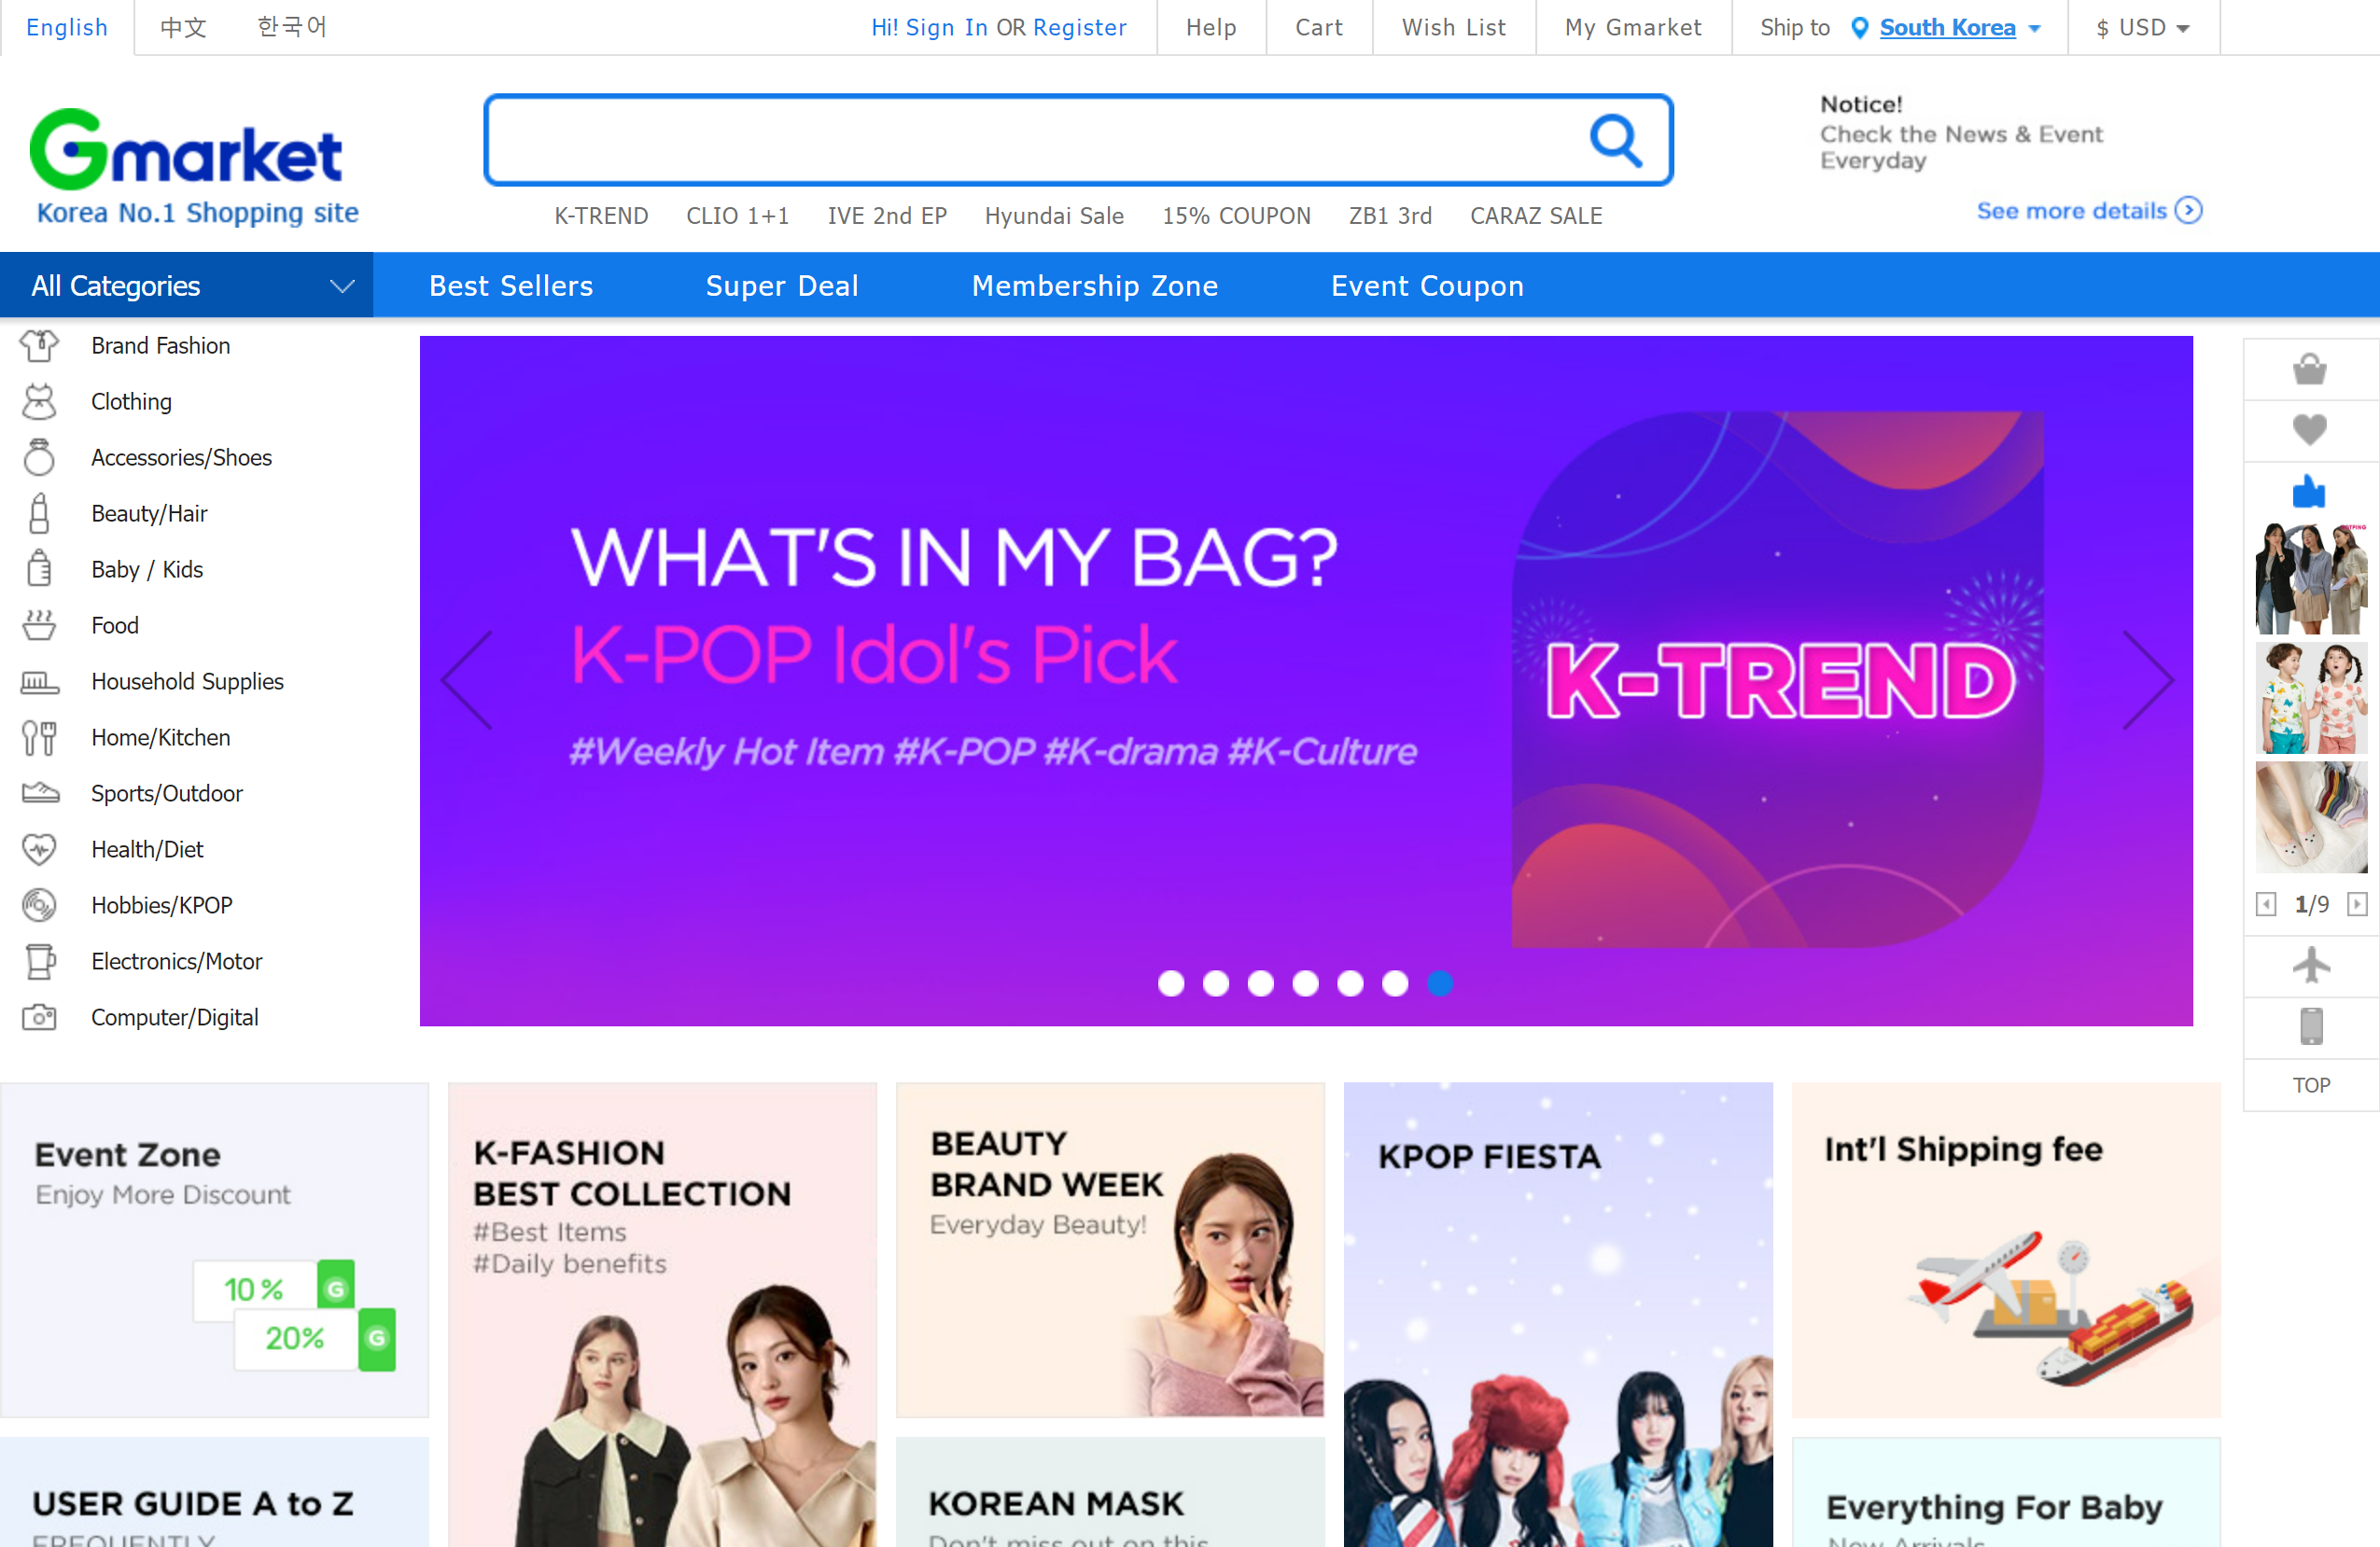Select the first carousel dot indicator
Viewport: 2380px width, 1547px height.
pyautogui.click(x=1170, y=984)
